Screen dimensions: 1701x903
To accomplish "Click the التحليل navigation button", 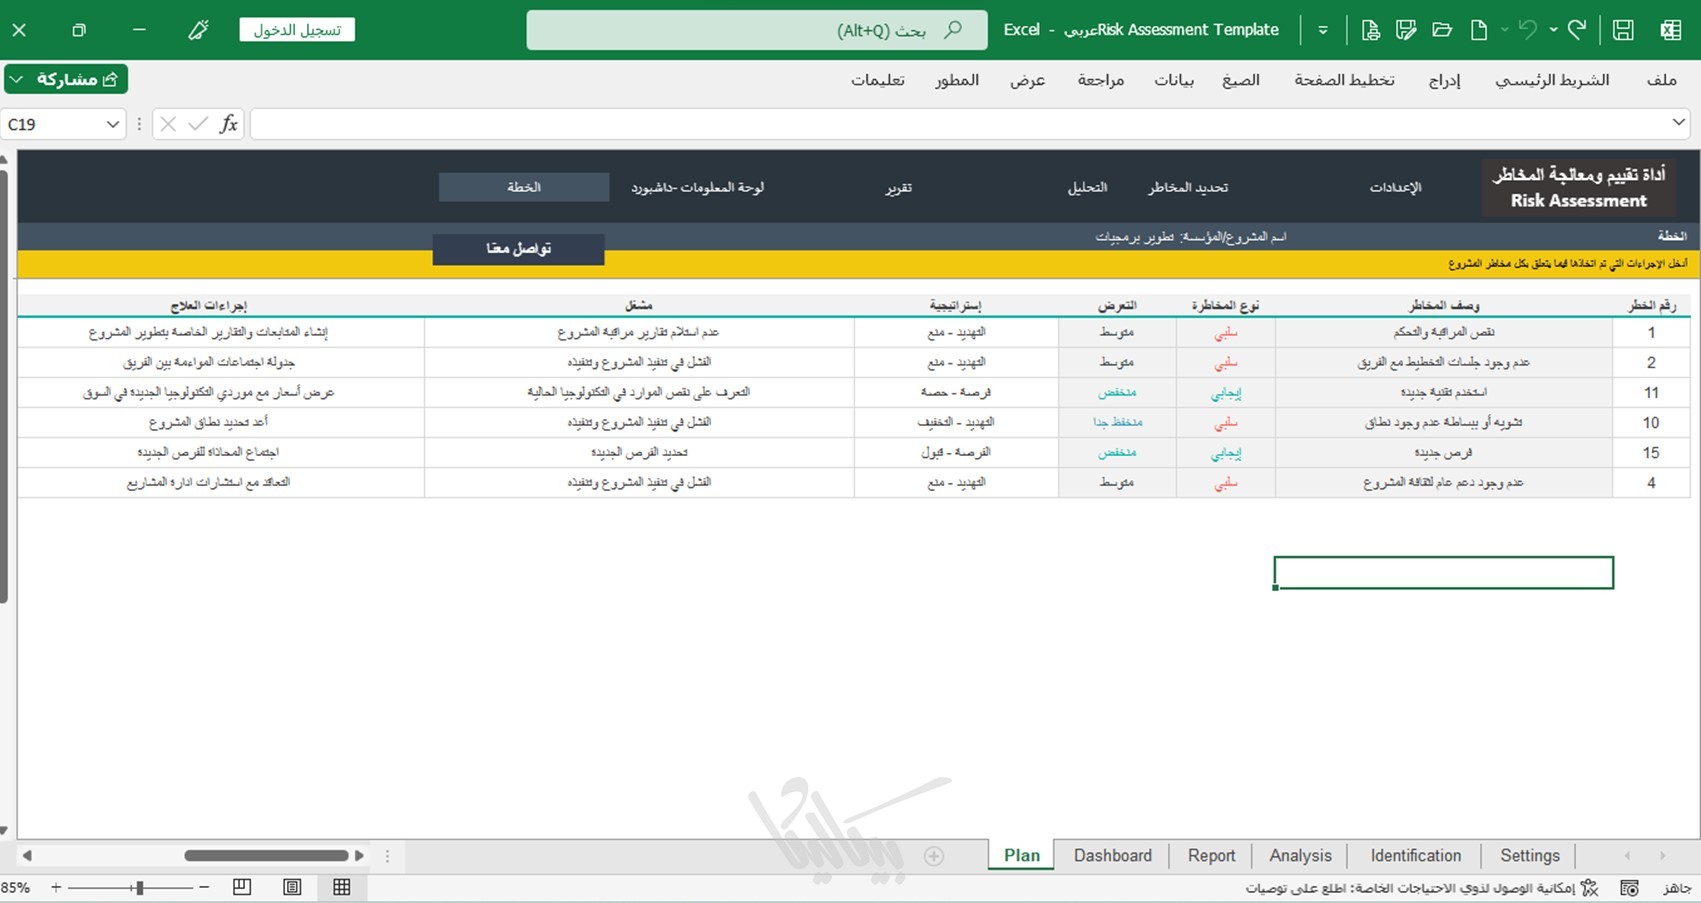I will [1087, 188].
